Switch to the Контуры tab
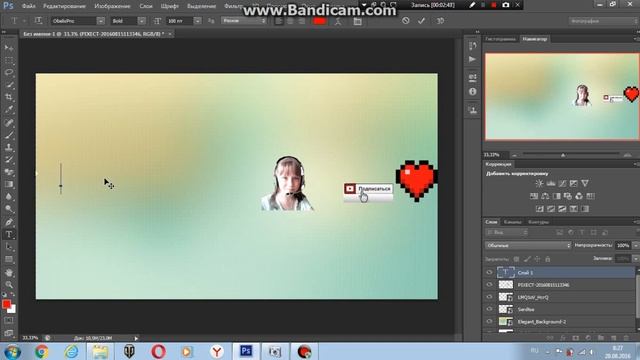640x360 pixels. [x=538, y=222]
